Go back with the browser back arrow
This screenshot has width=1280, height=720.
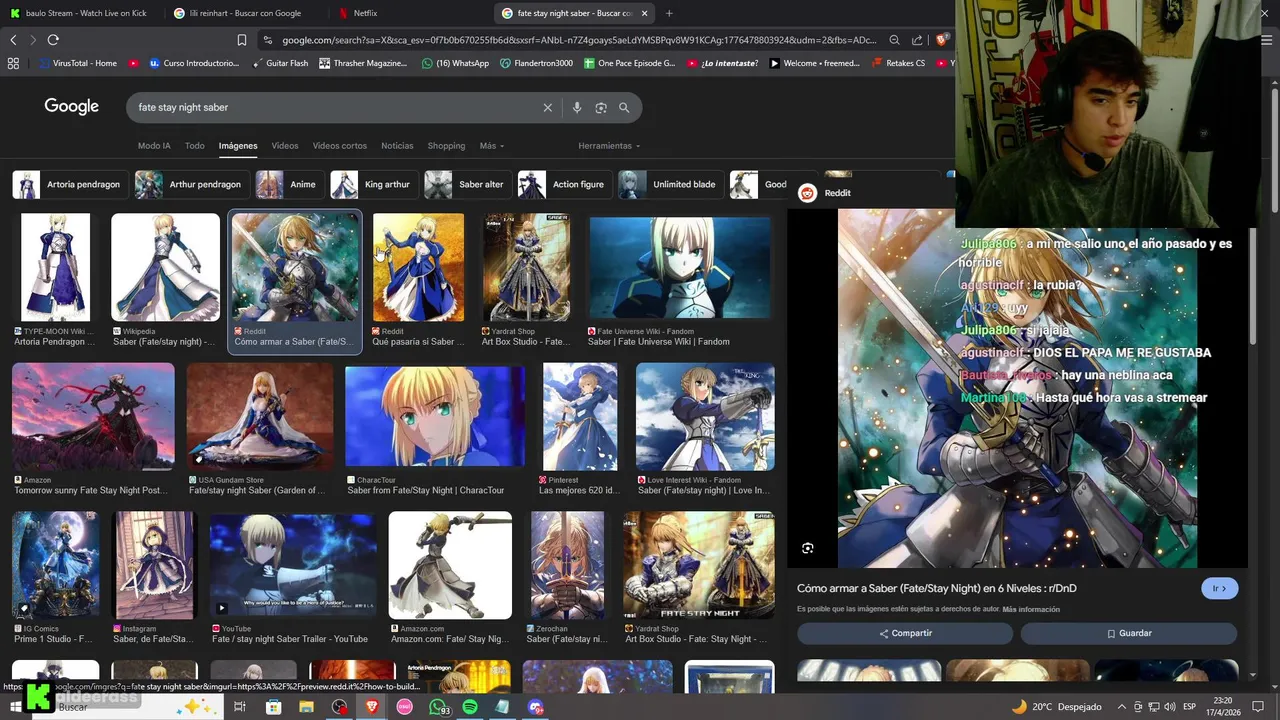click(13, 40)
